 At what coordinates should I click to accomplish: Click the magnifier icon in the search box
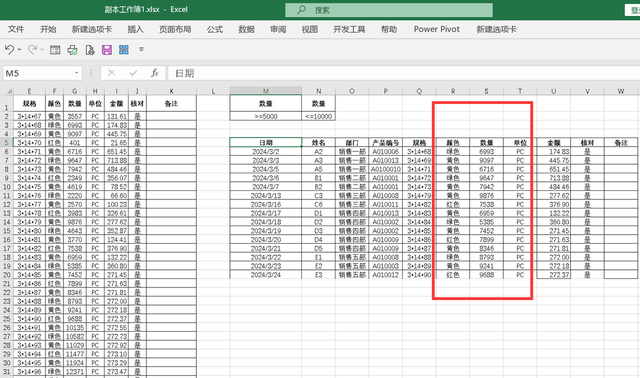(301, 10)
